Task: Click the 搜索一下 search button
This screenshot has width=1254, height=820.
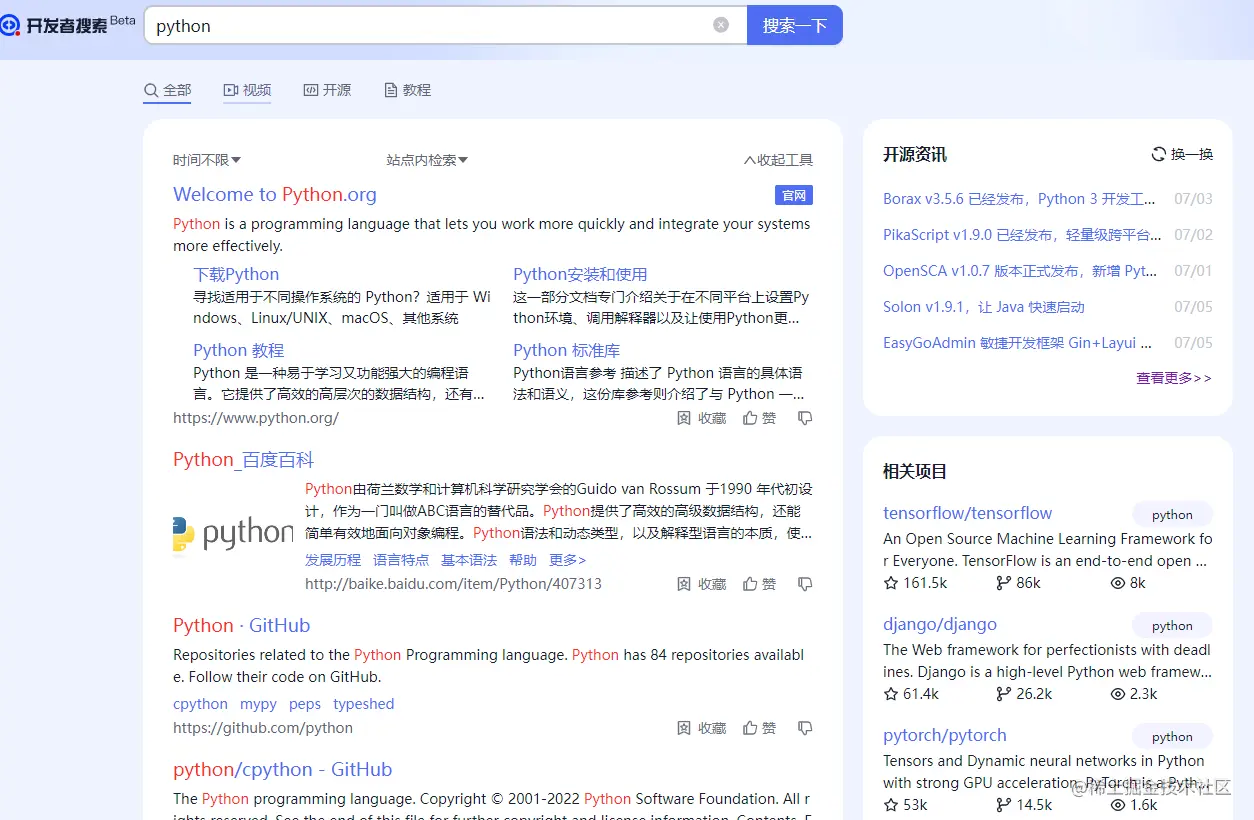Action: click(x=795, y=25)
